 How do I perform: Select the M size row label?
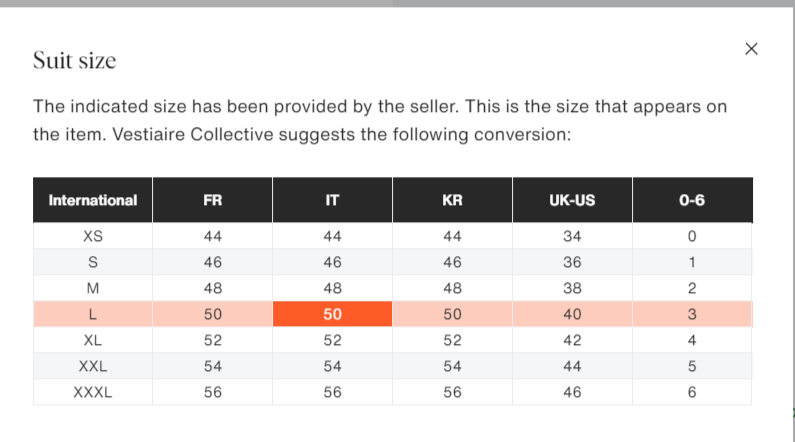[93, 288]
